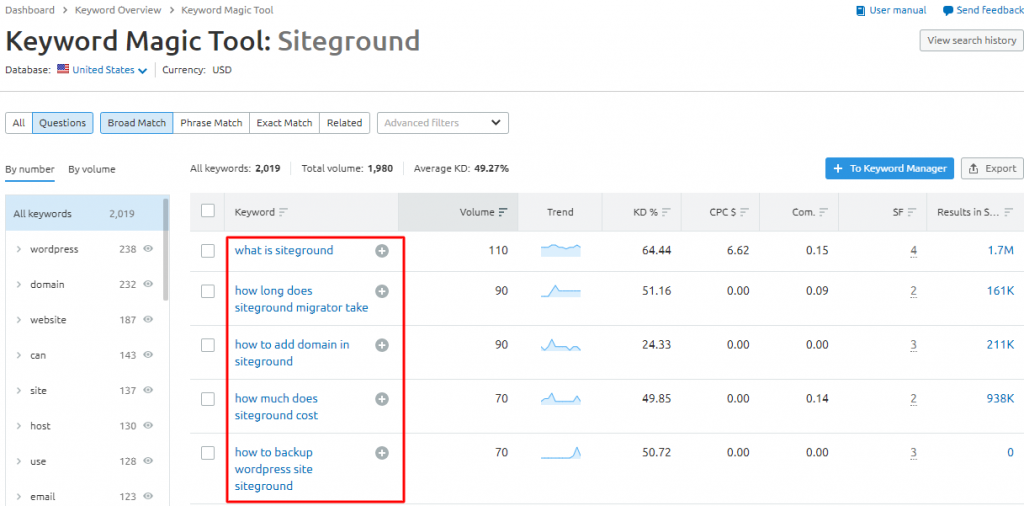Expand the website keyword group

click(19, 319)
